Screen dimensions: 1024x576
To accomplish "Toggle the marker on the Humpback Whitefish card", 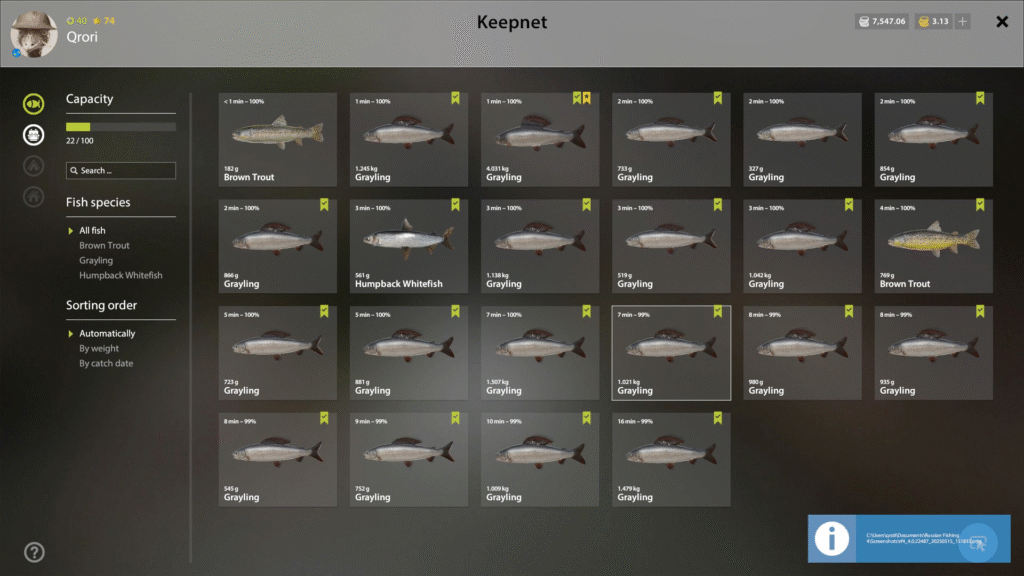I will click(455, 204).
